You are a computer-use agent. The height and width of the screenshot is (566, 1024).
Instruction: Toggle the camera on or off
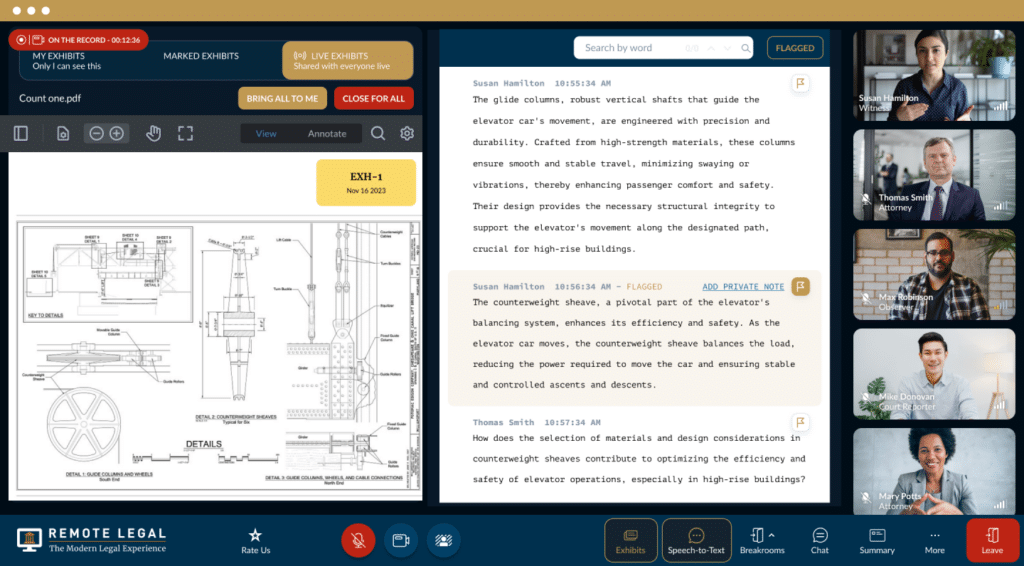click(x=401, y=540)
